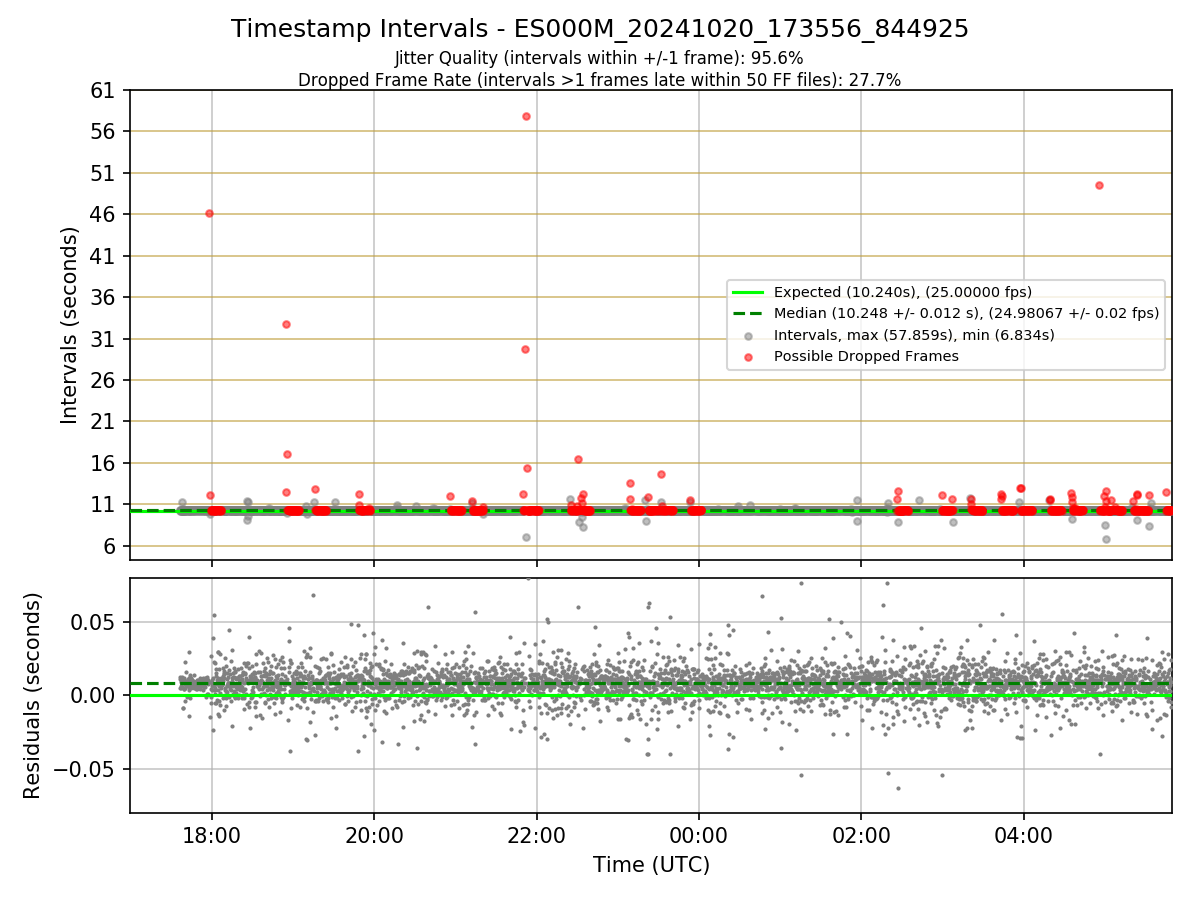
Task: Click the gray dot legend marker
Action: [748, 335]
